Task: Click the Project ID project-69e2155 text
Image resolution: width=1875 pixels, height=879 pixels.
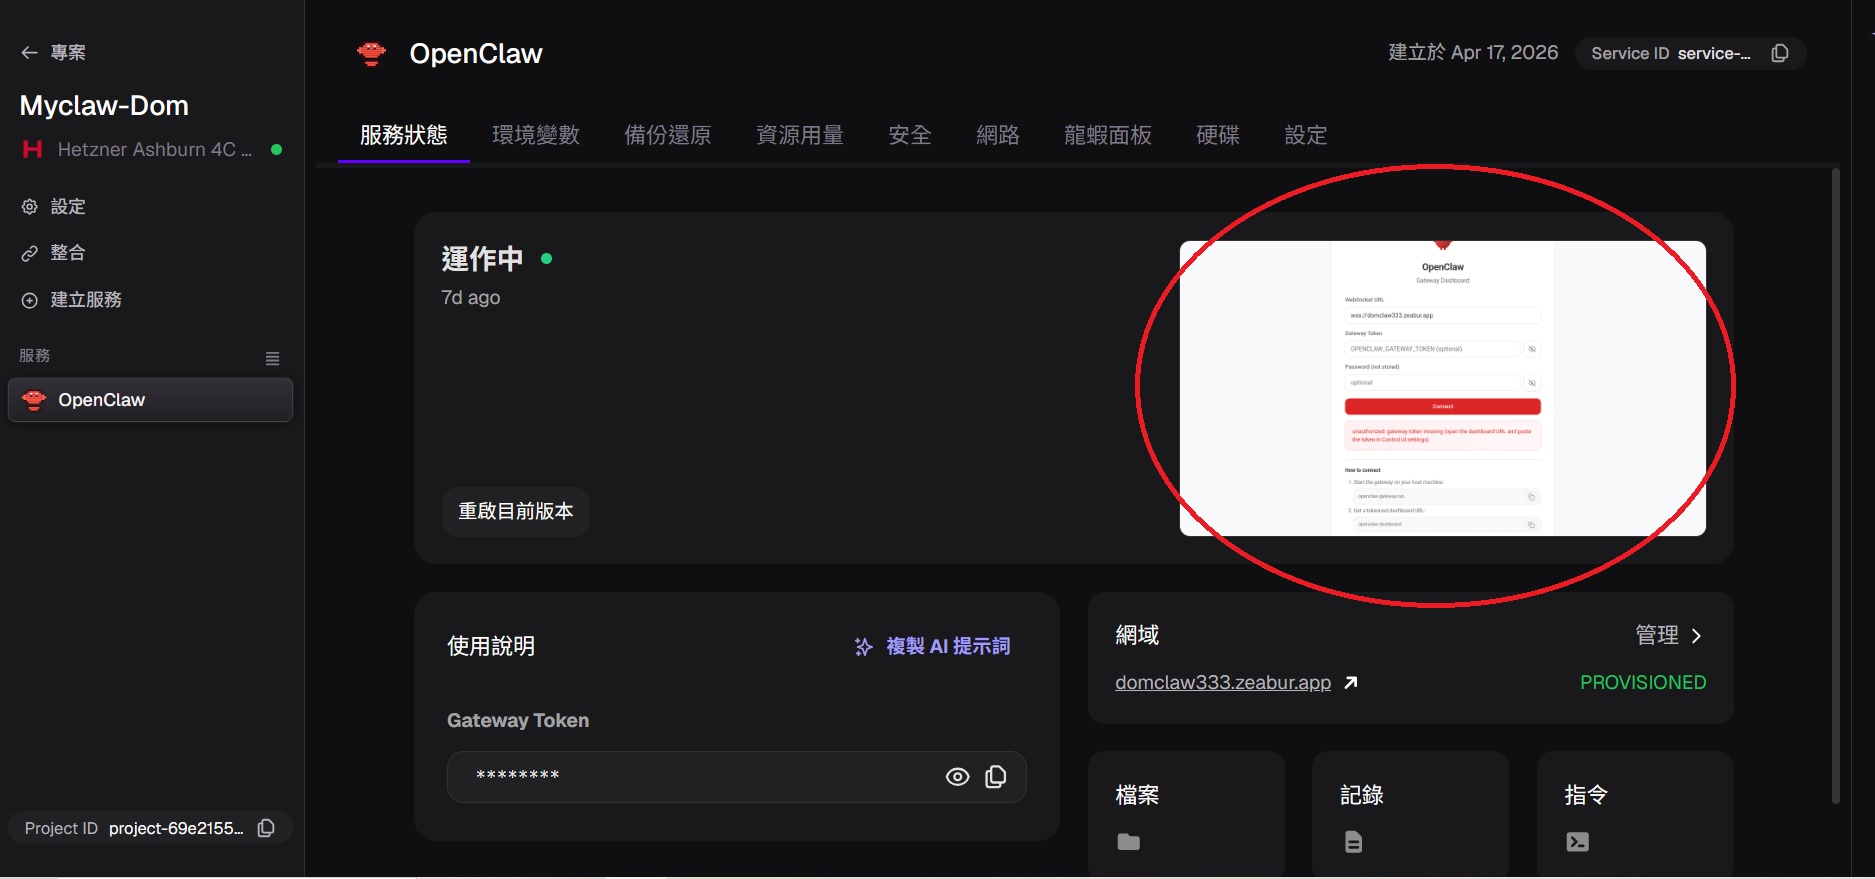Action: [x=134, y=828]
